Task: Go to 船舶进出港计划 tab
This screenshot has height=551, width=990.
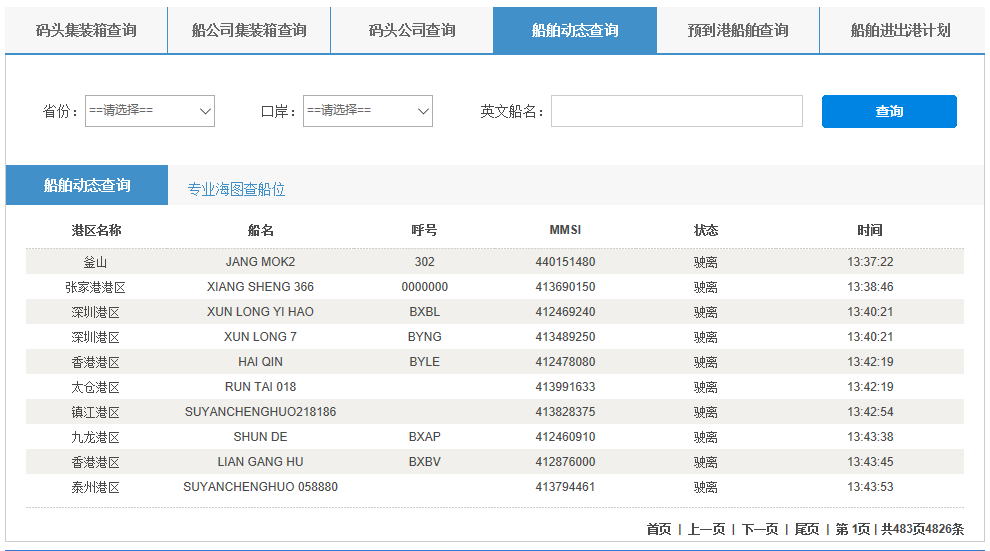Action: 901,30
